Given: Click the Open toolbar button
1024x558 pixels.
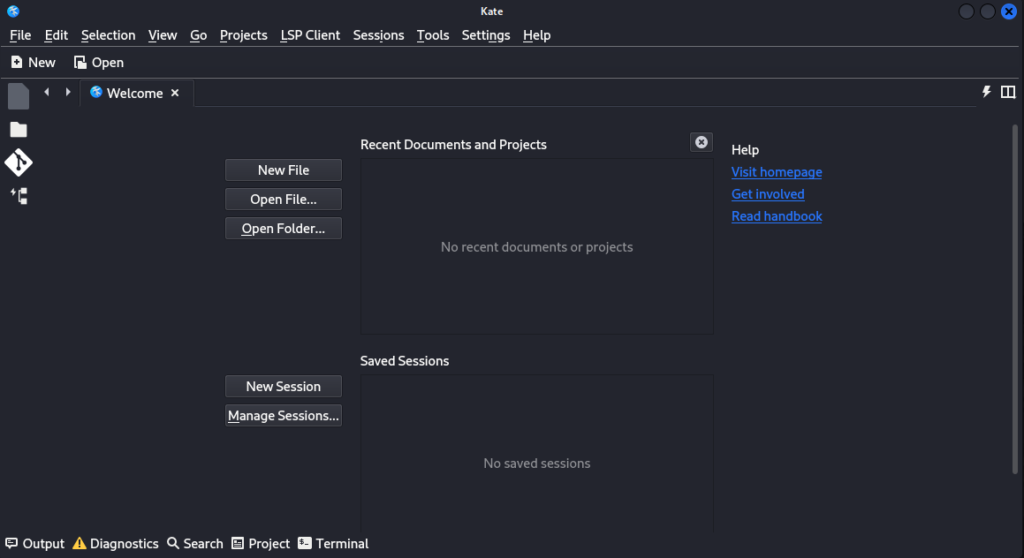Looking at the screenshot, I should [x=99, y=62].
